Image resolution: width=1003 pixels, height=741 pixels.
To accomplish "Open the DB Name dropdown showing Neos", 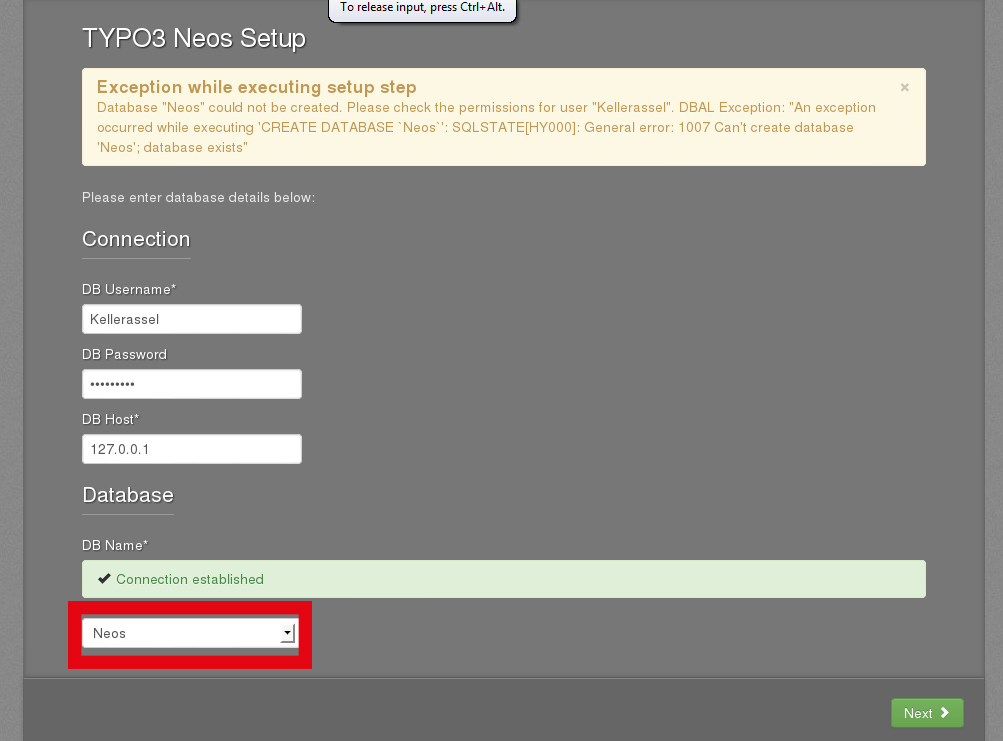I will [190, 633].
